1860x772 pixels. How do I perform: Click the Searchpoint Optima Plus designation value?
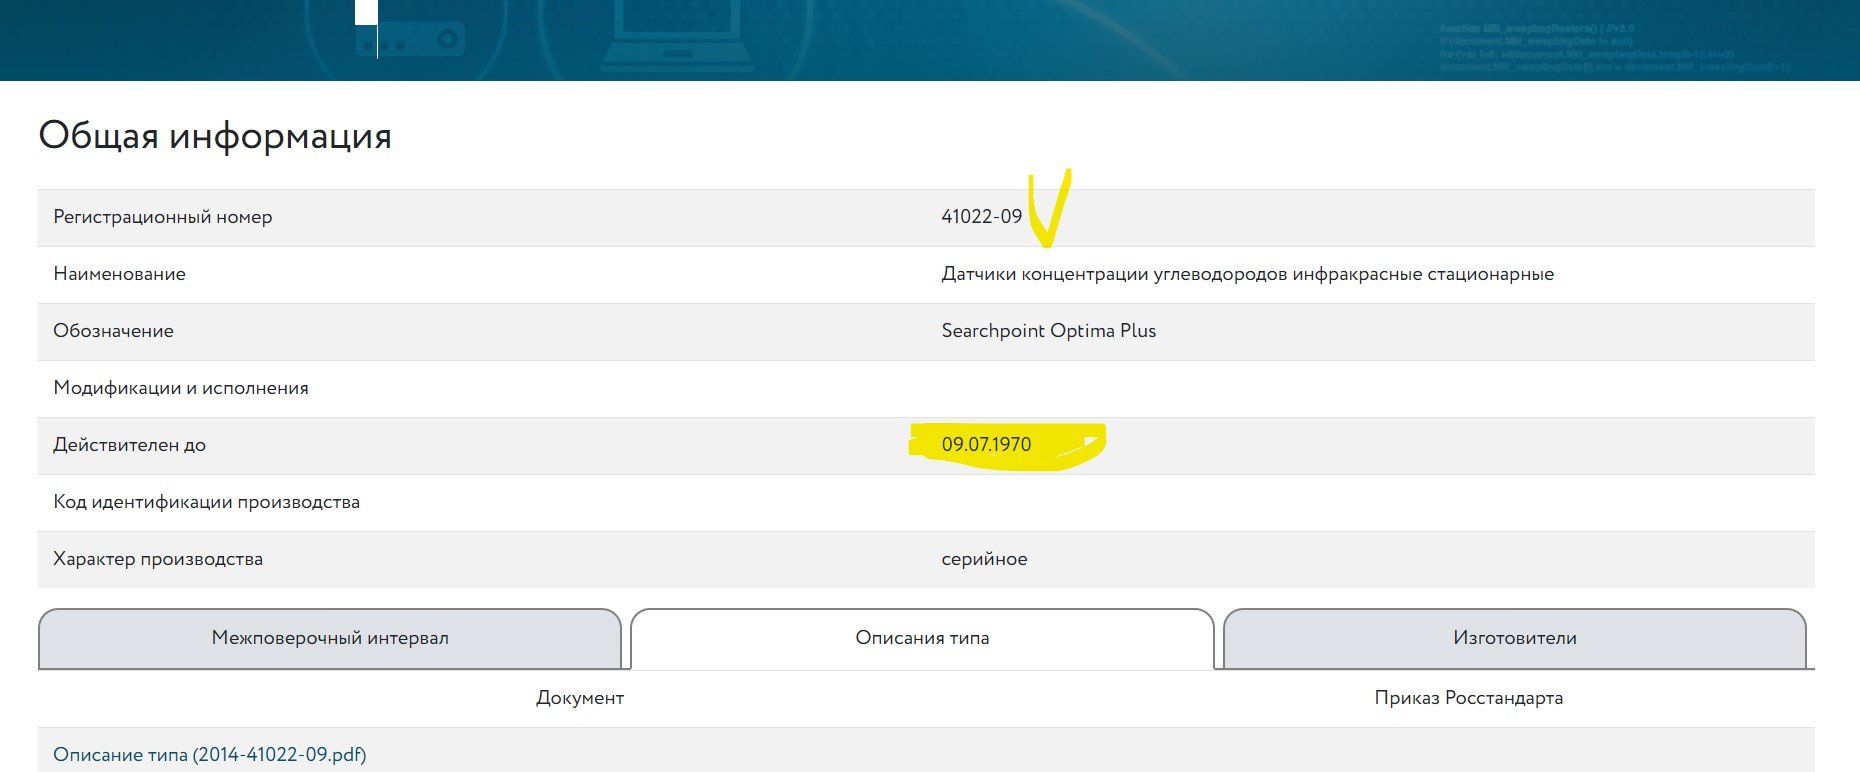coord(1048,331)
